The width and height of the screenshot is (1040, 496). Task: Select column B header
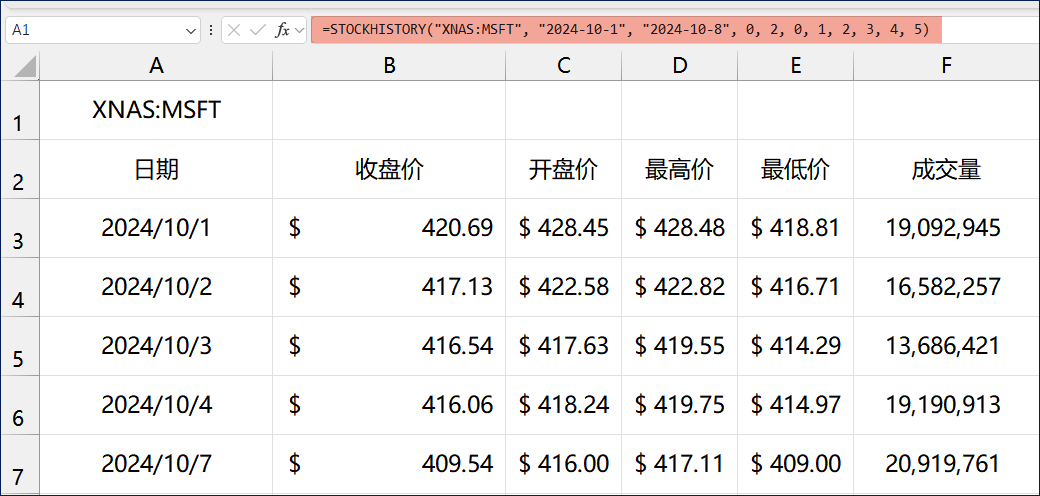click(x=389, y=66)
